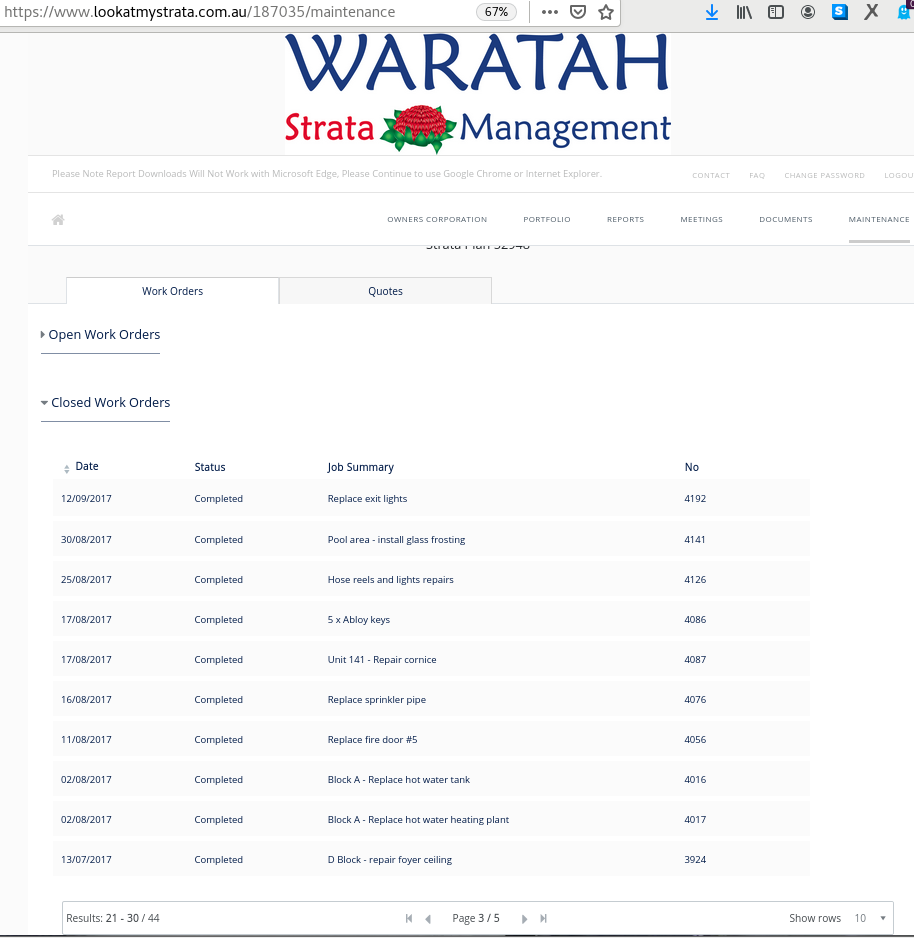Click work order number 4192
914x938 pixels.
pos(695,499)
